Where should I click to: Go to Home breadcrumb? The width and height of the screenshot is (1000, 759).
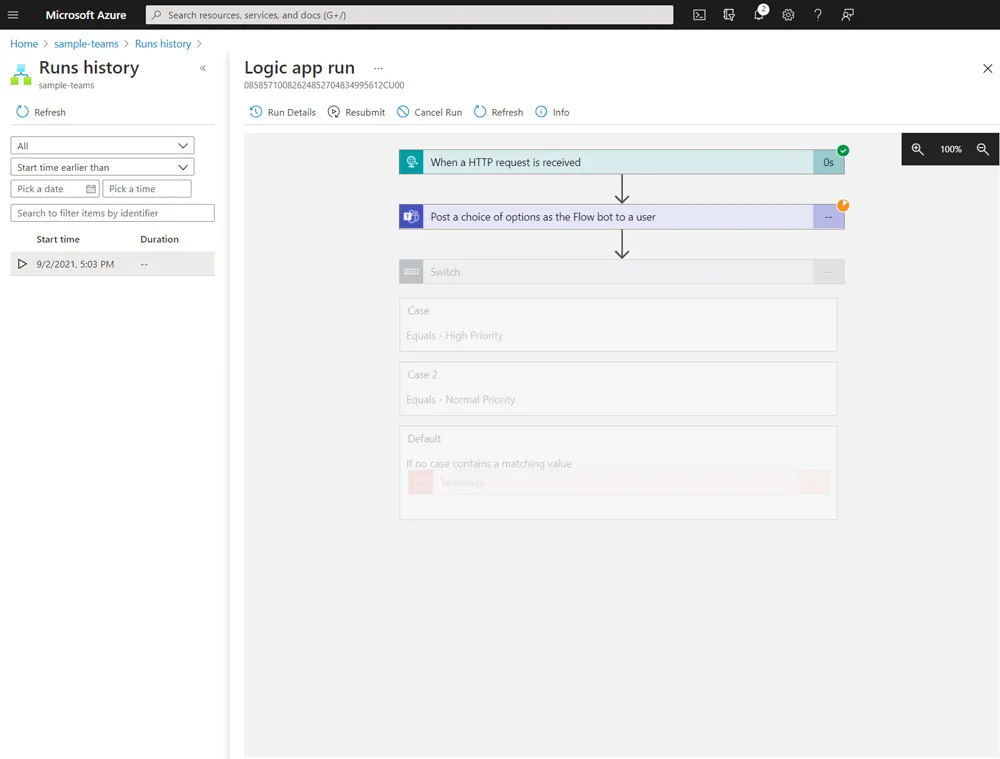pyautogui.click(x=24, y=43)
